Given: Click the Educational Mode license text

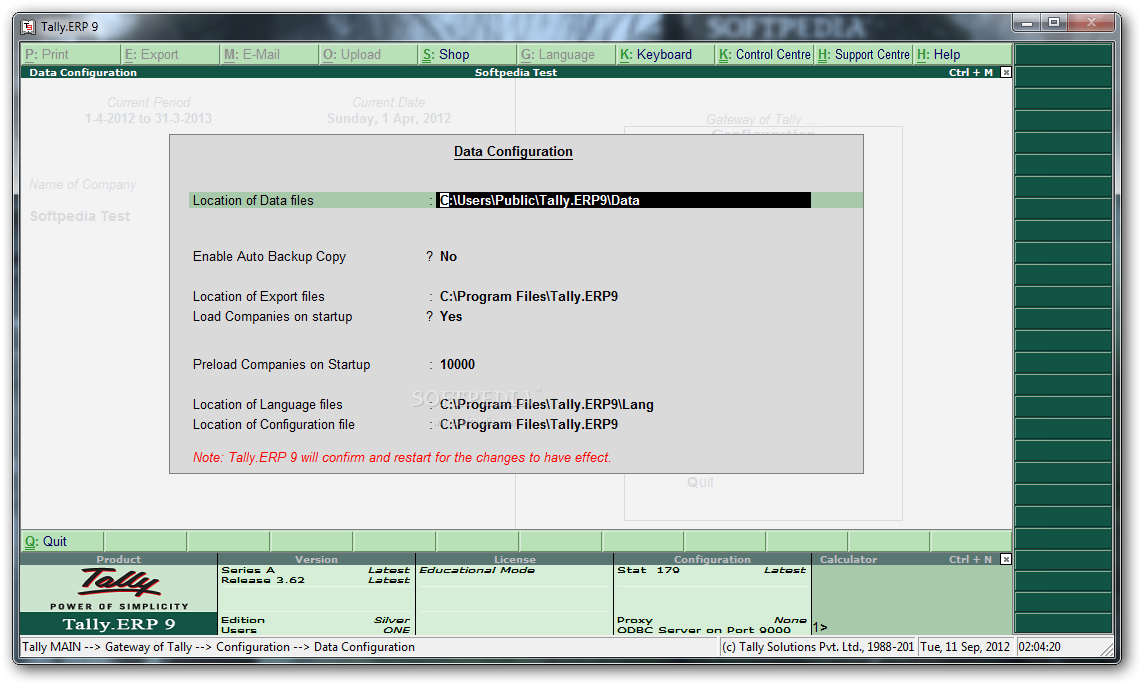Looking at the screenshot, I should pyautogui.click(x=477, y=570).
